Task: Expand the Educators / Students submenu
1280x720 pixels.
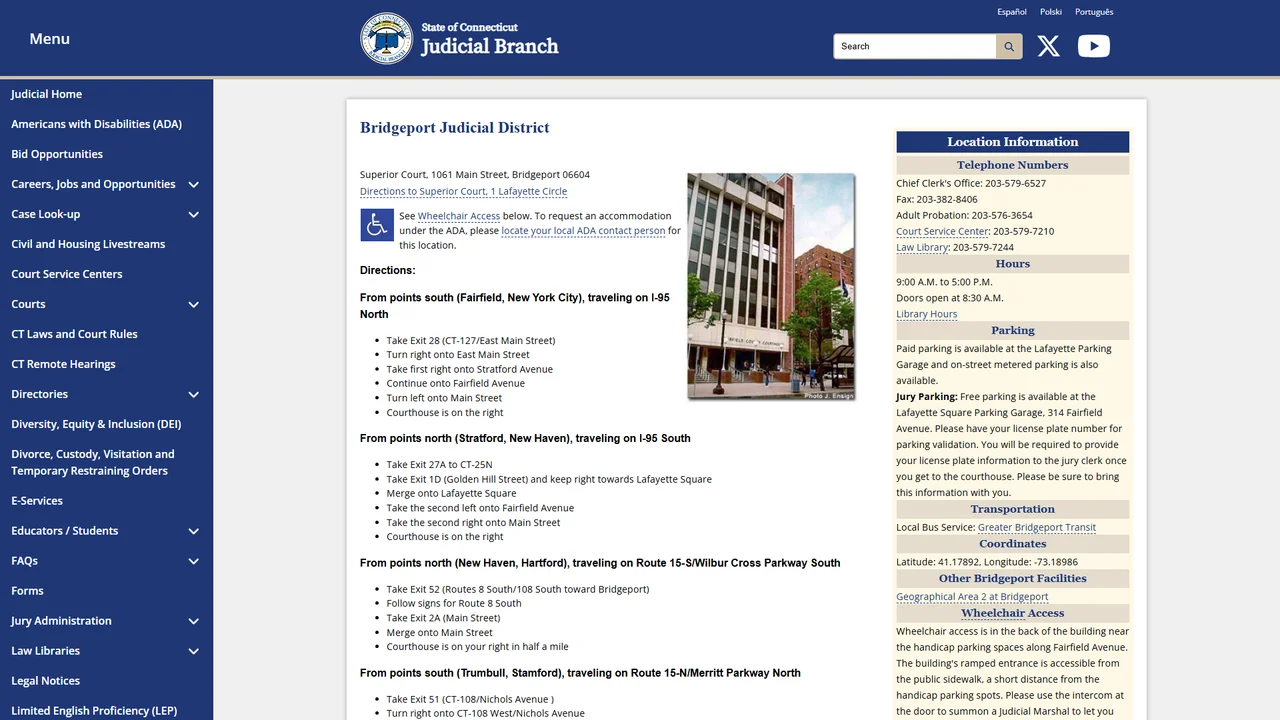Action: click(193, 531)
